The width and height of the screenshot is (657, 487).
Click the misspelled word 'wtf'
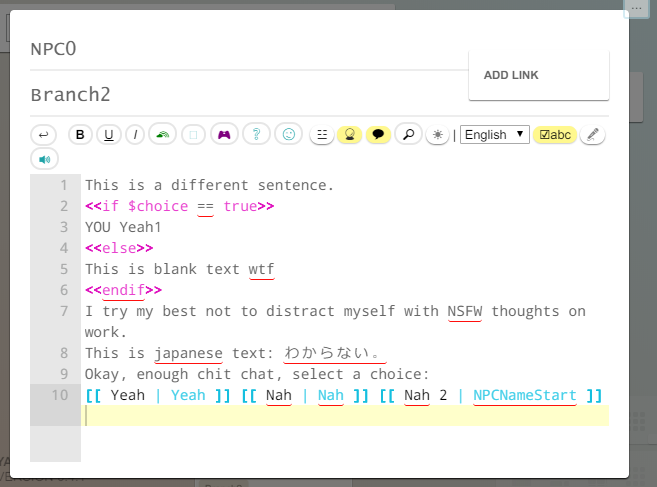pyautogui.click(x=261, y=269)
